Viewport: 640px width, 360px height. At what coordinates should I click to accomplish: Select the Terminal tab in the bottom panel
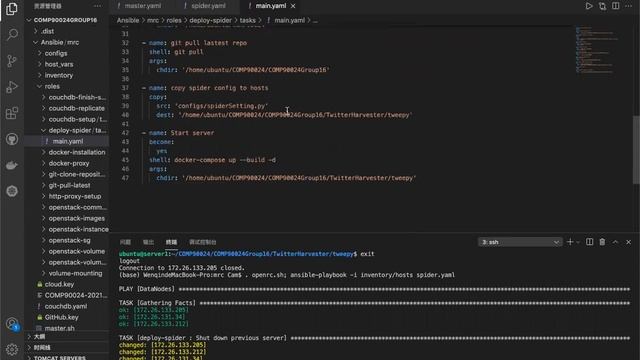click(x=171, y=242)
